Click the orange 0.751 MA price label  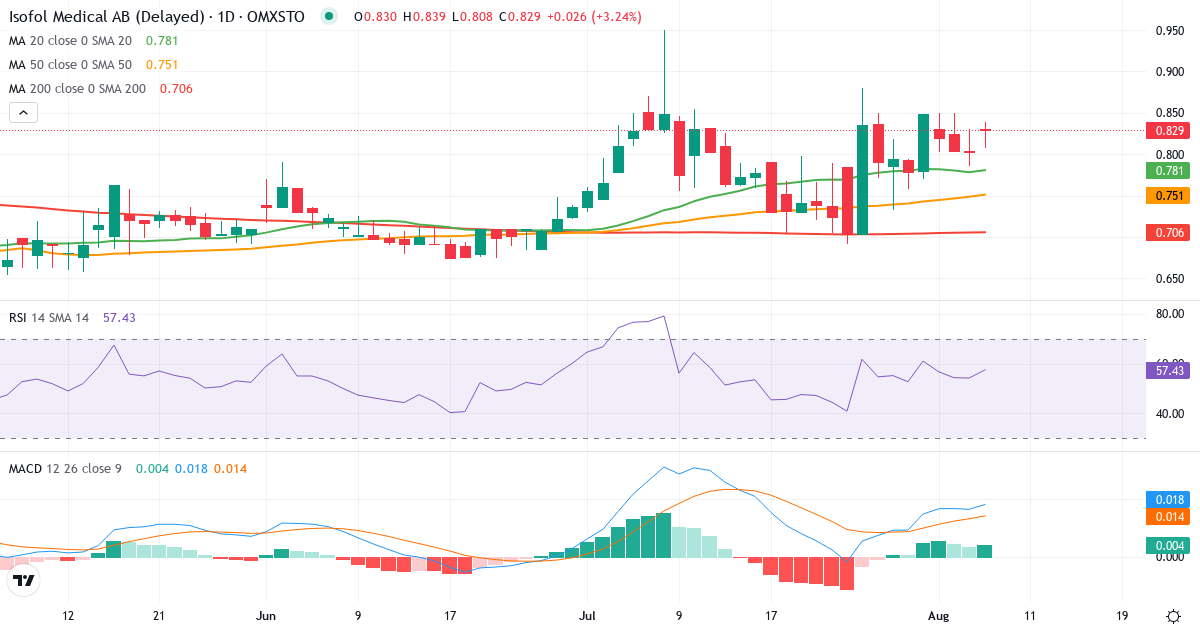(1169, 196)
